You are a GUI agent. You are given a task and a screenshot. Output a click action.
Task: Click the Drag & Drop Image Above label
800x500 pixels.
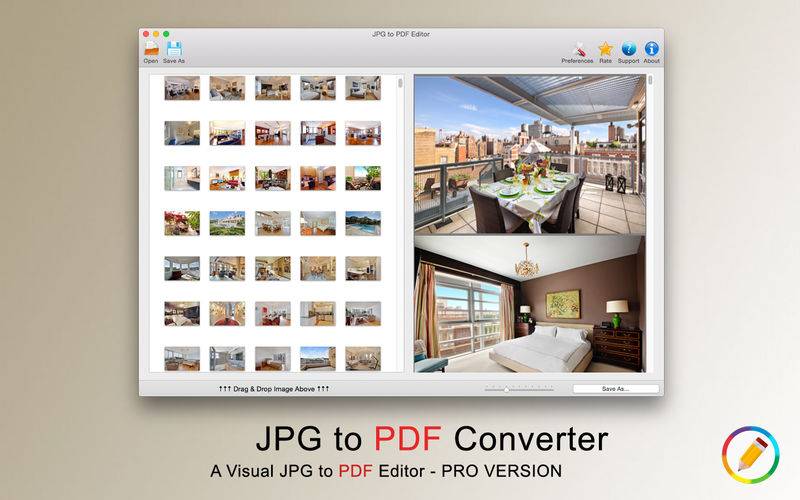point(274,389)
